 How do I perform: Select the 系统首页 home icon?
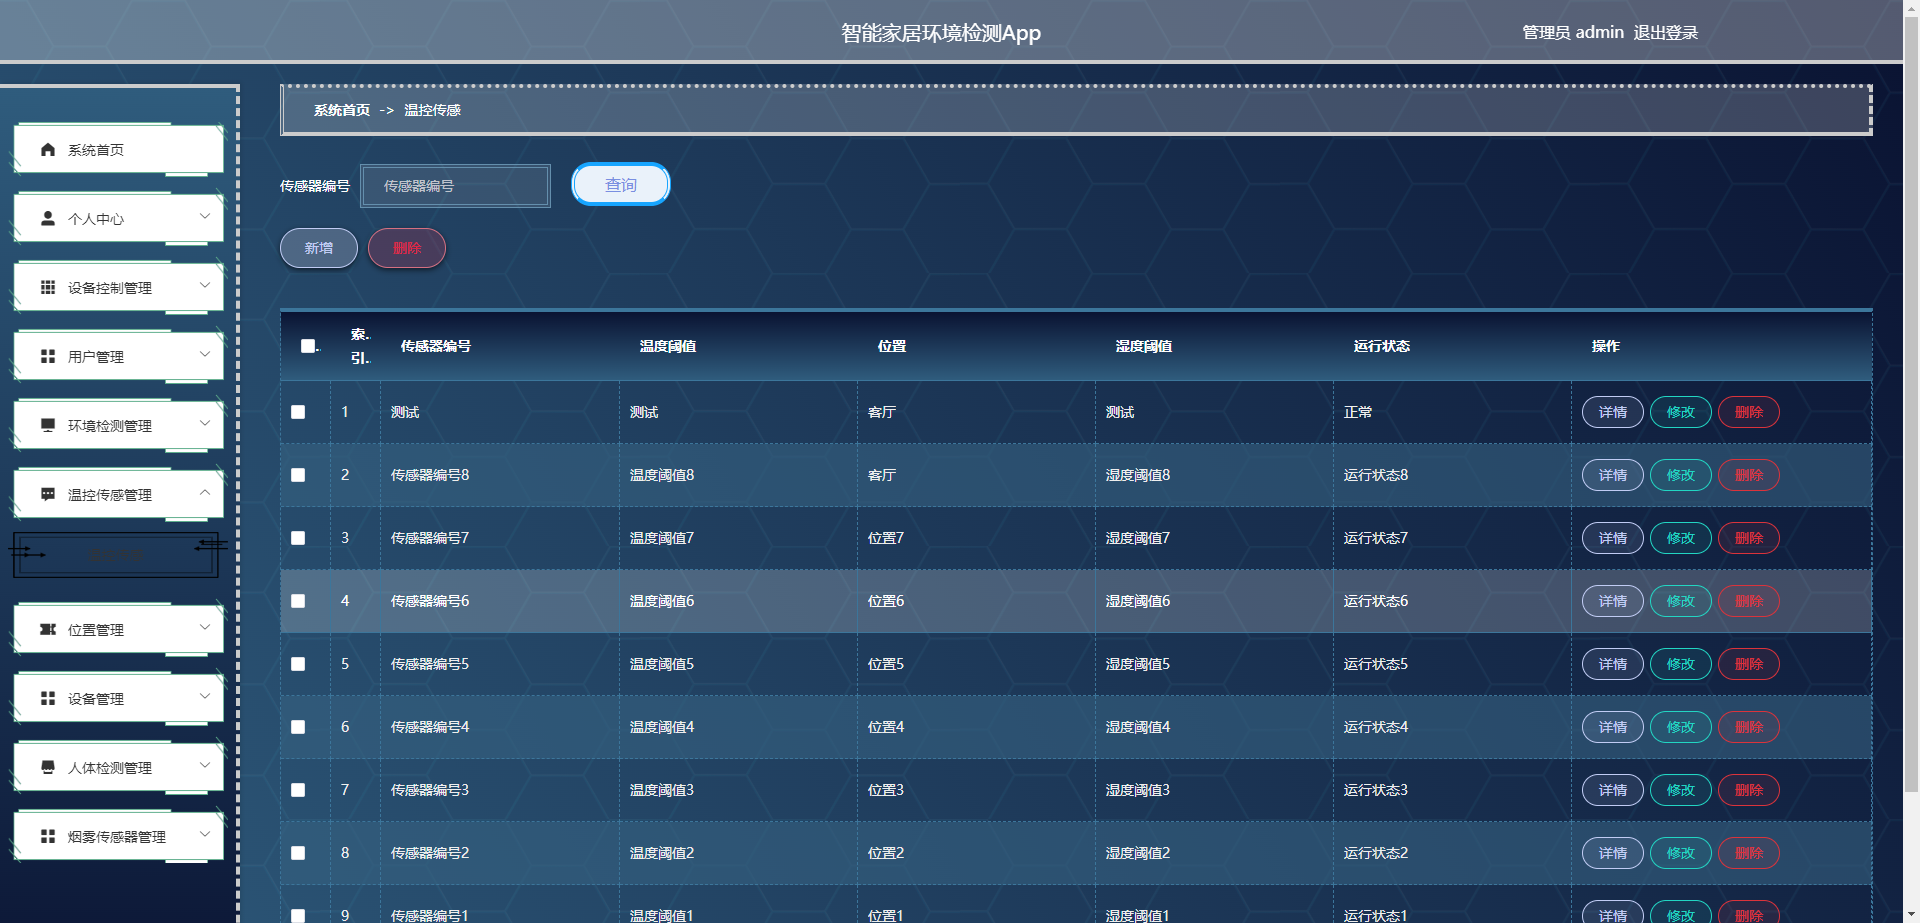(47, 149)
